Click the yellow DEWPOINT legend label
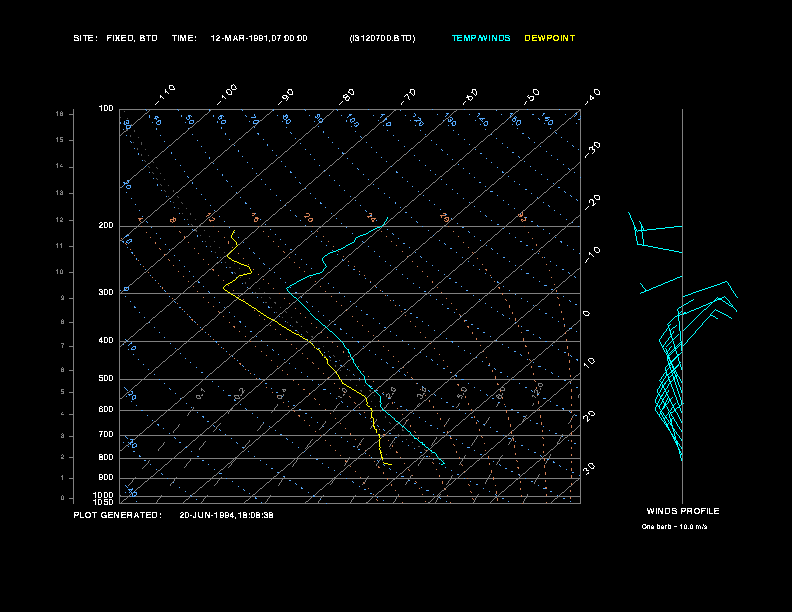 (x=550, y=38)
